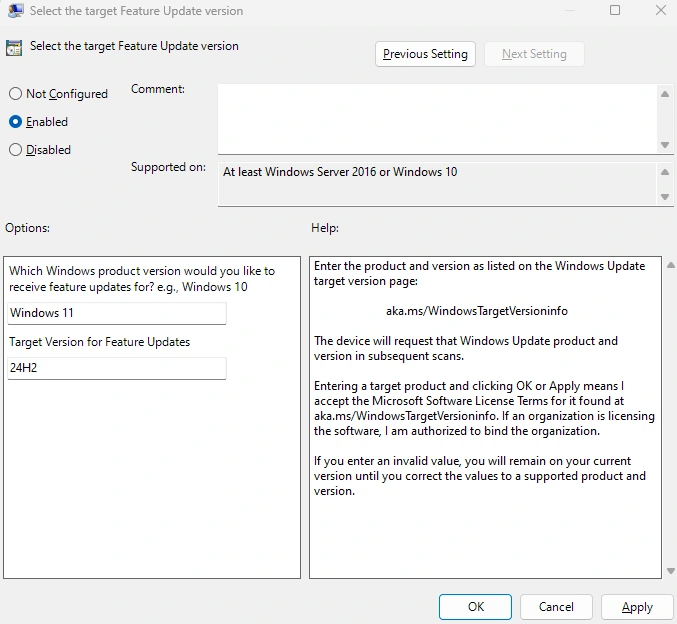Viewport: 677px width, 624px height.
Task: Click the policy setting icon beside the heading
Action: (x=14, y=47)
